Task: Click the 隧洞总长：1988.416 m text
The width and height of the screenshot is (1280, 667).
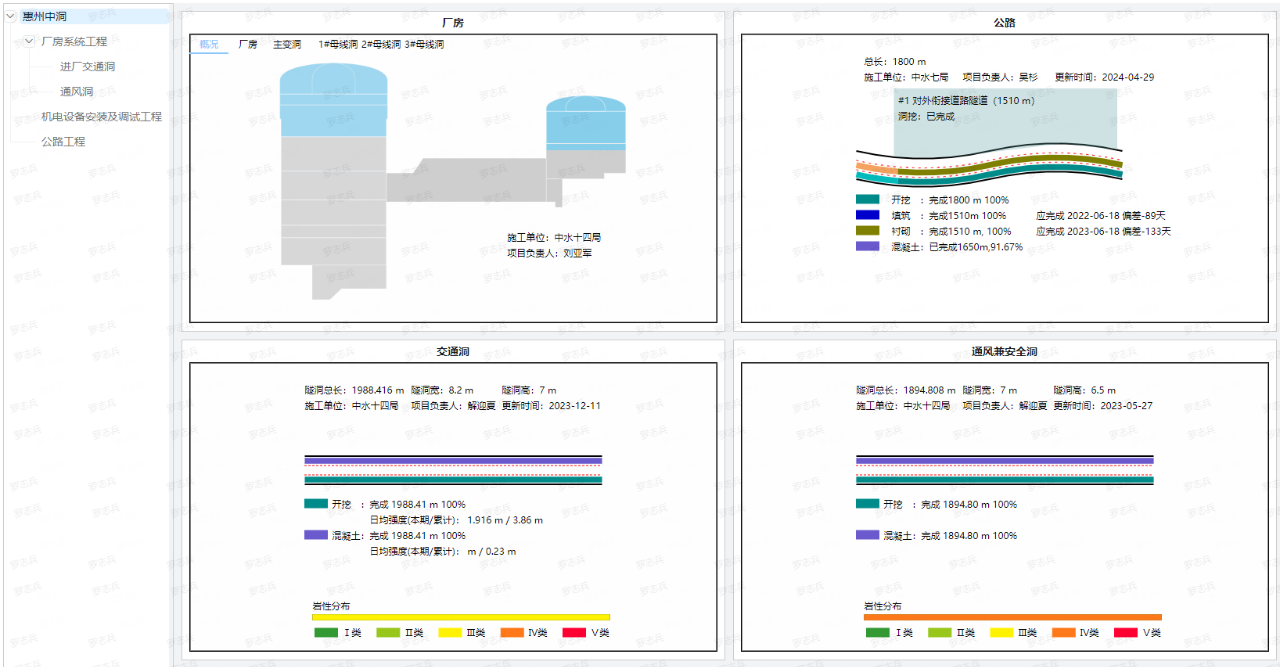Action: [x=354, y=390]
